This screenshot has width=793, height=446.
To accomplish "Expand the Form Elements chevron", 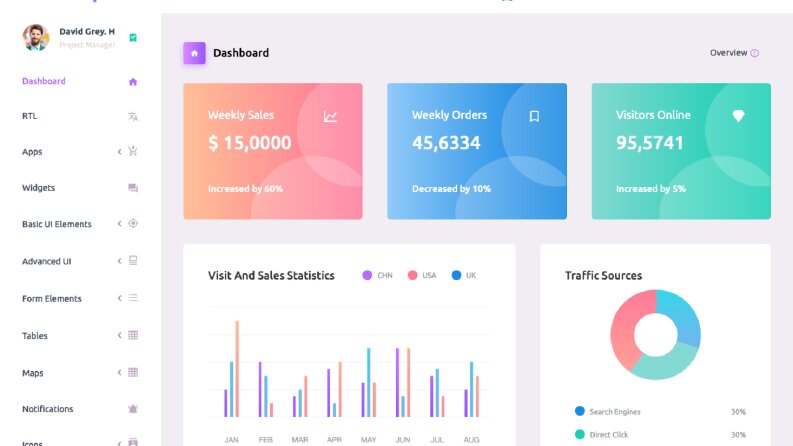I will coord(119,298).
